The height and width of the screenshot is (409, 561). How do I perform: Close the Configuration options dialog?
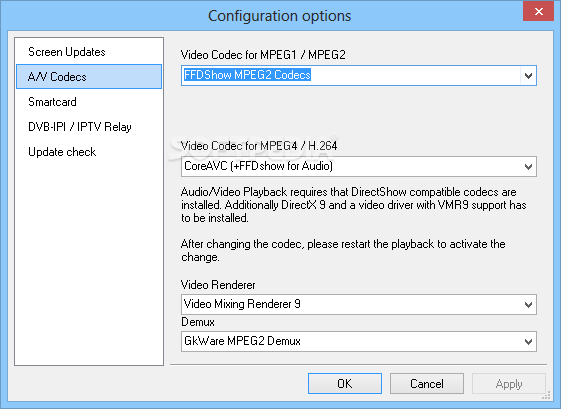(x=538, y=11)
